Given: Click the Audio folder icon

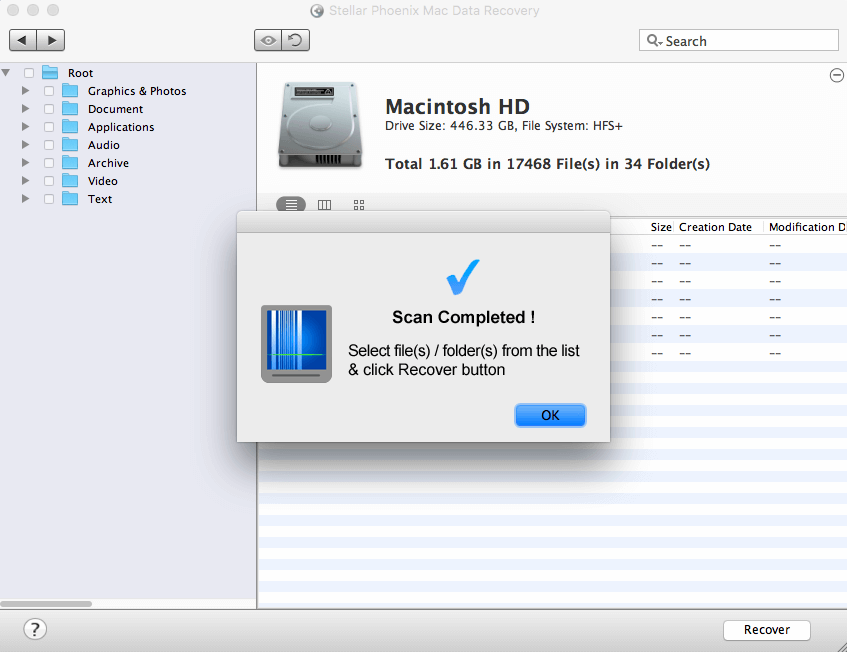Looking at the screenshot, I should tap(70, 145).
